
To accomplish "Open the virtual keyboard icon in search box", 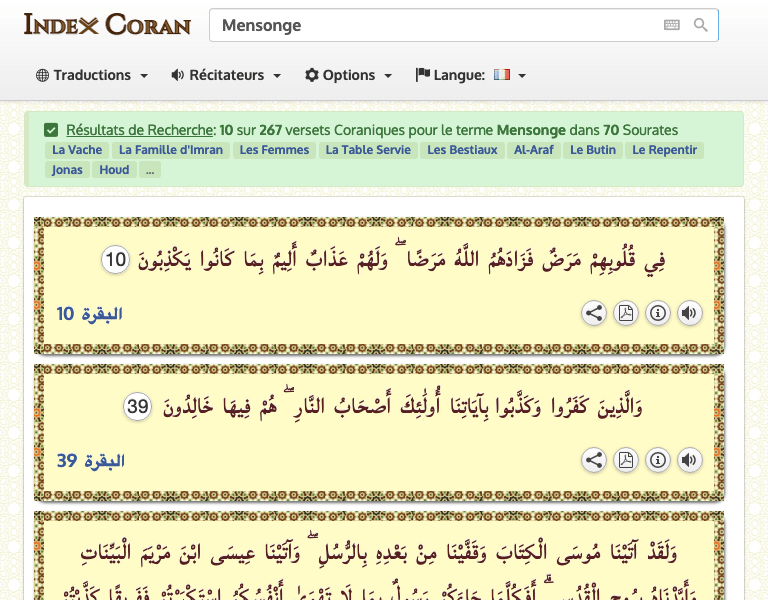I will point(672,25).
